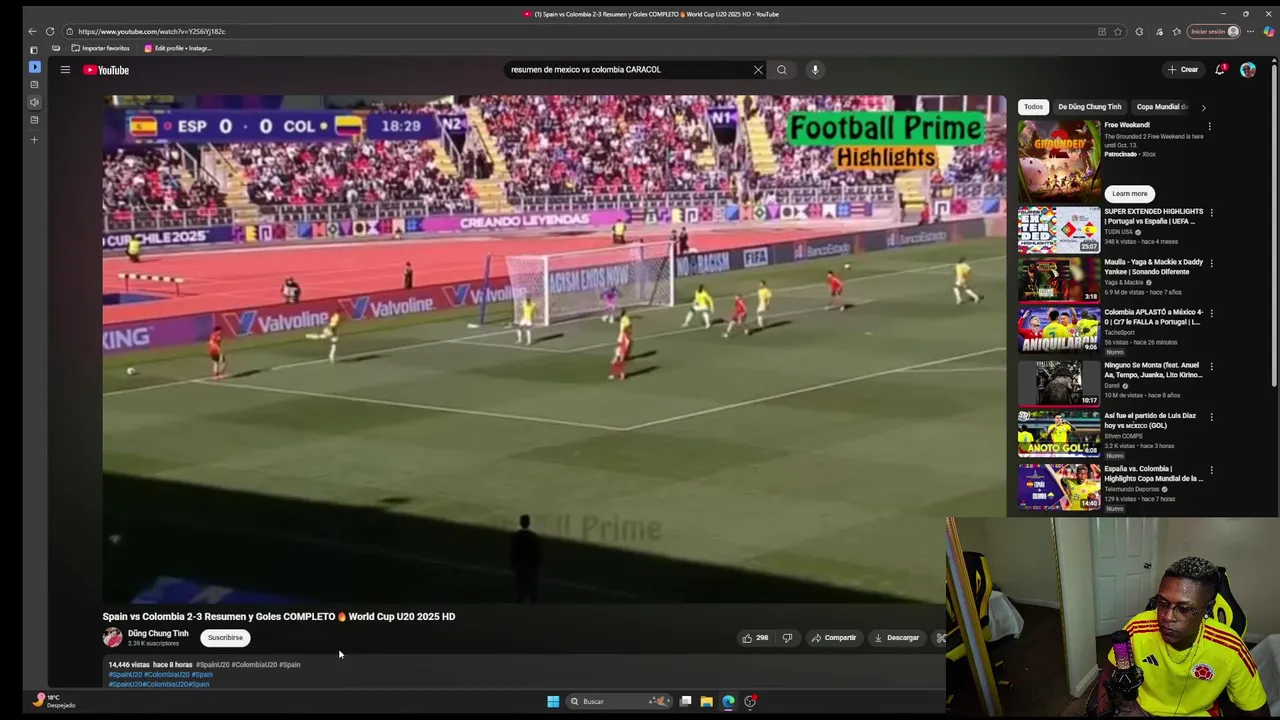
Task: Open options for Colombia APLASTÓ a México video
Action: click(1211, 314)
